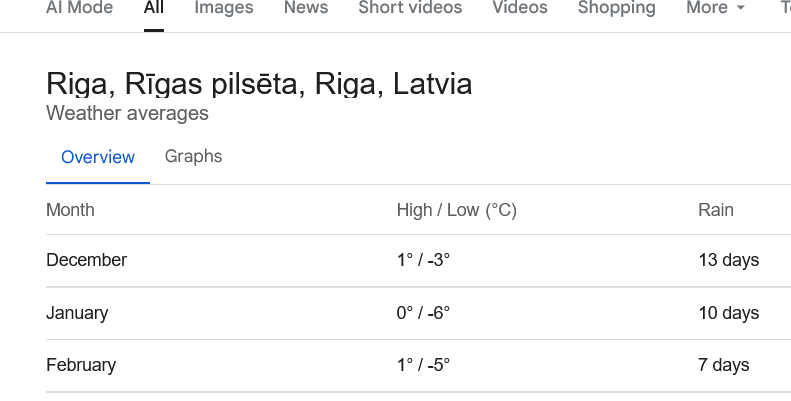
Task: Click January's 0° / -6° temperature value
Action: coord(423,313)
